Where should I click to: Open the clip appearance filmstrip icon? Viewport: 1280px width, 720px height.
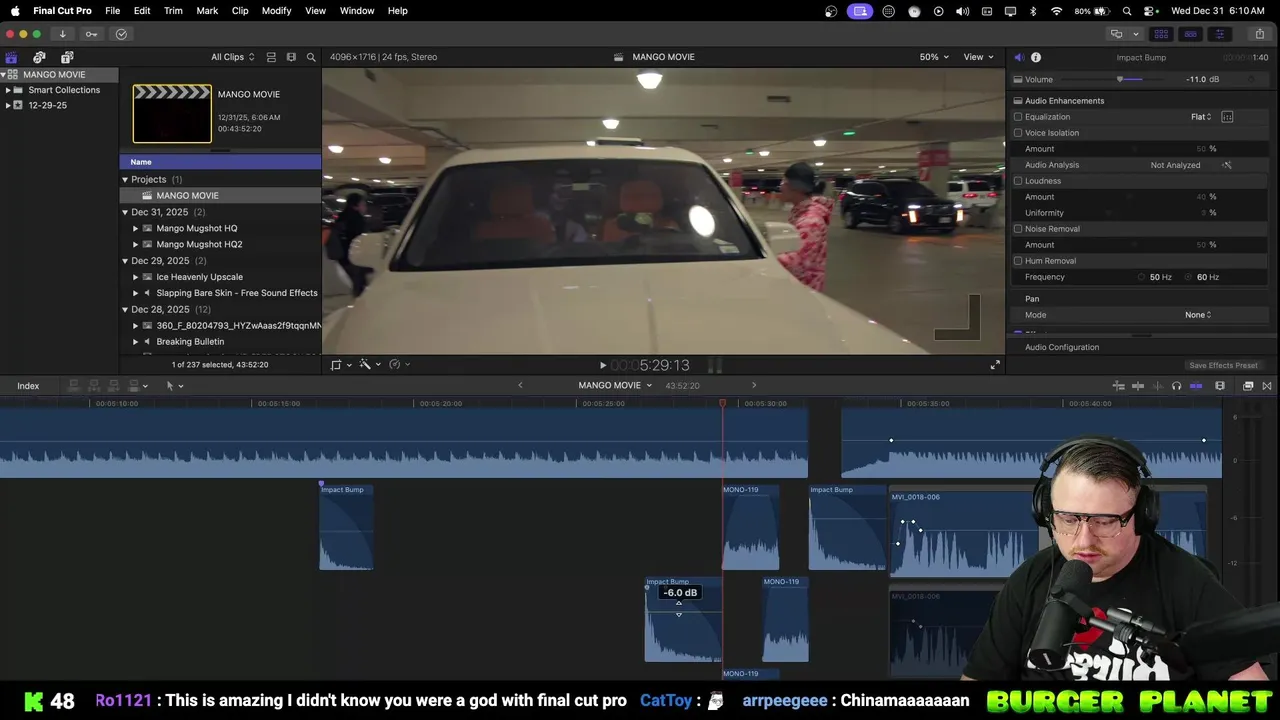pyautogui.click(x=291, y=57)
